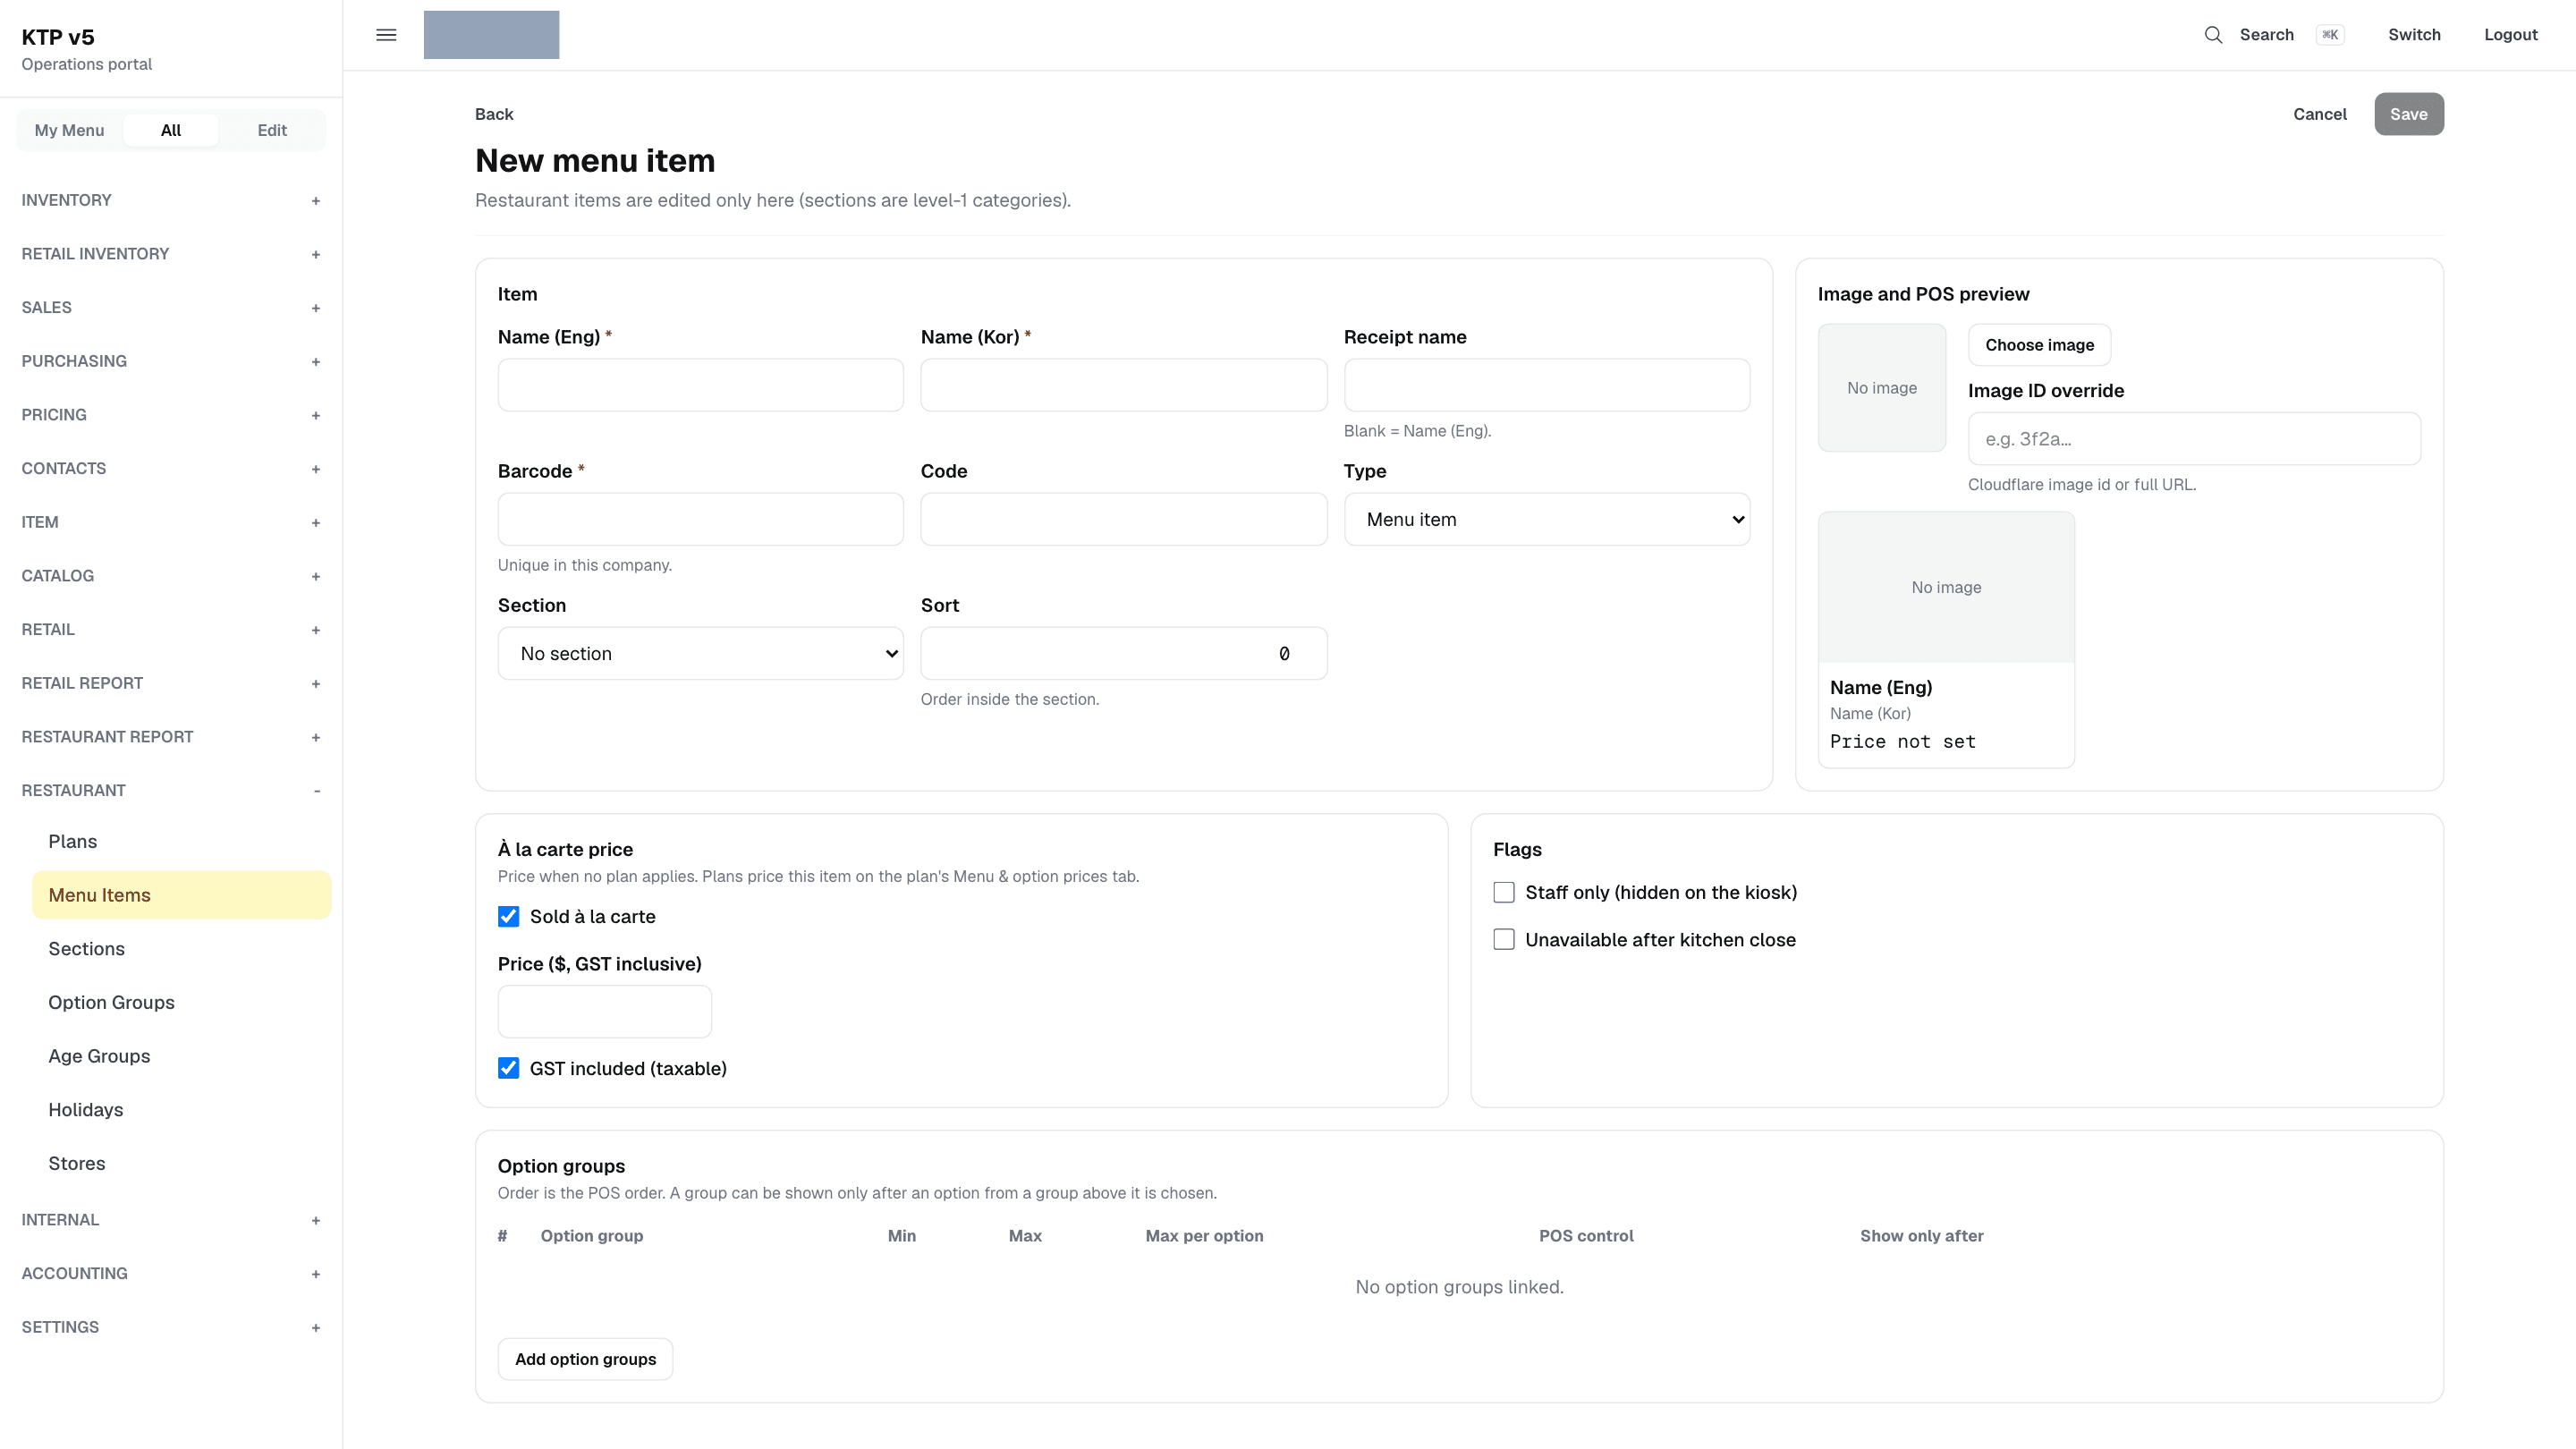This screenshot has width=2576, height=1449.
Task: Click the Cancel button
Action: click(2319, 114)
